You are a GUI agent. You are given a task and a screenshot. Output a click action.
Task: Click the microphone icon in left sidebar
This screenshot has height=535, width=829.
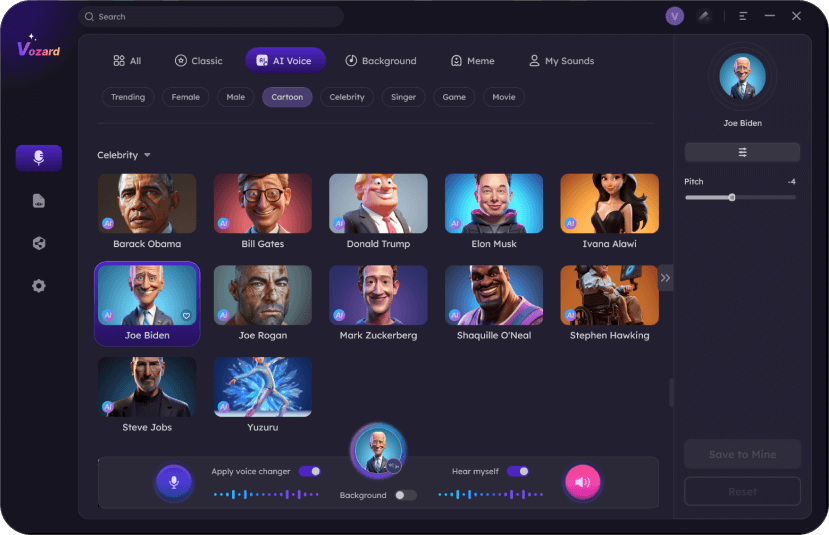[38, 158]
